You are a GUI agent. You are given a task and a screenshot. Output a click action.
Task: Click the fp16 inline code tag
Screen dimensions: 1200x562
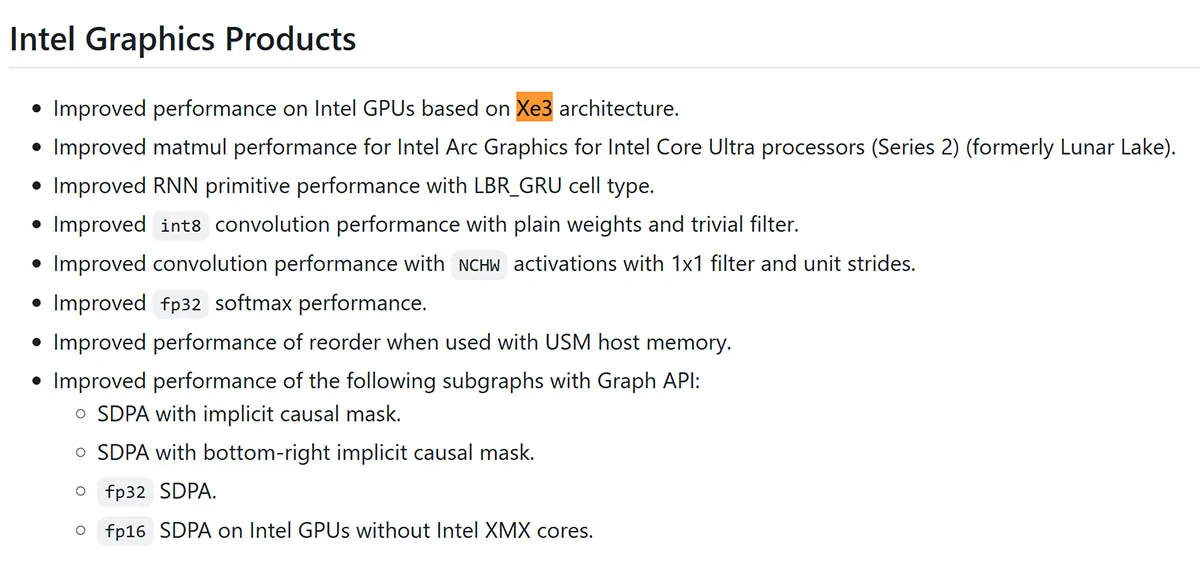point(125,531)
